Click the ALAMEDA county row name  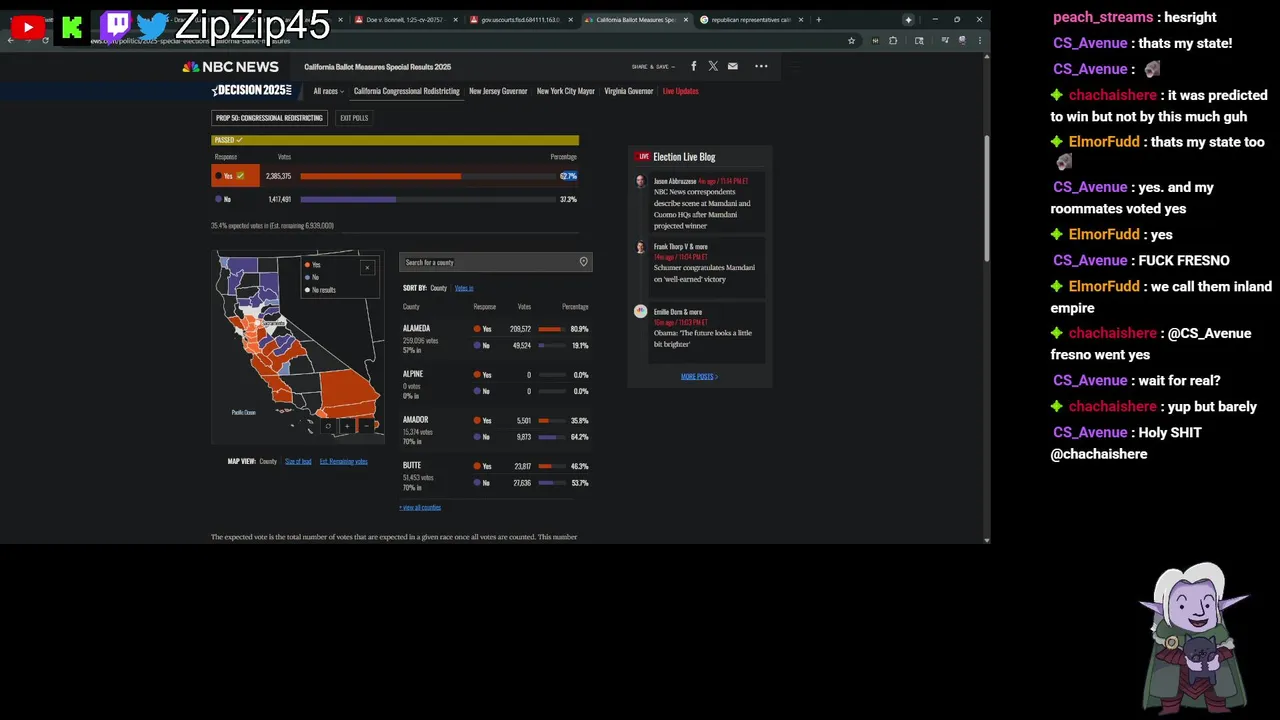[417, 328]
